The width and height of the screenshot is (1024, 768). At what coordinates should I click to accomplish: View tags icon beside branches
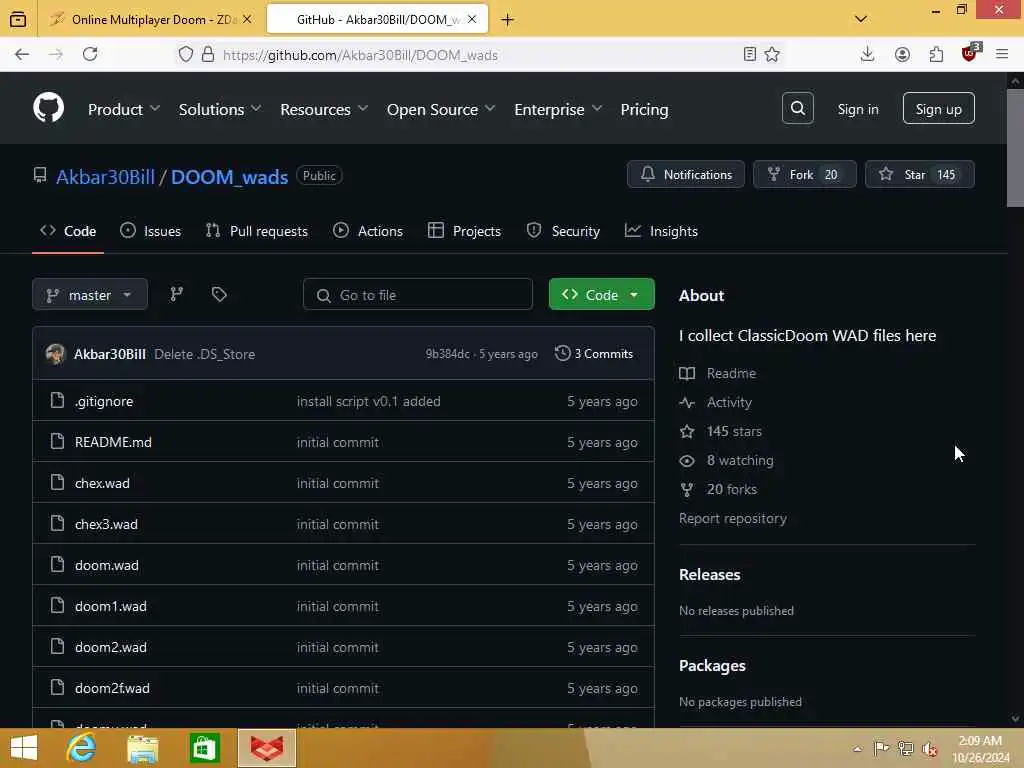tap(219, 295)
